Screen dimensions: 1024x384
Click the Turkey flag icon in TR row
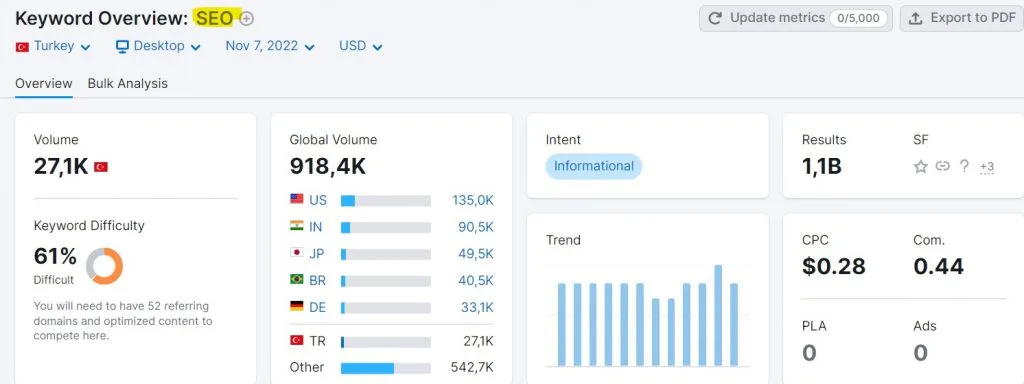pyautogui.click(x=296, y=340)
